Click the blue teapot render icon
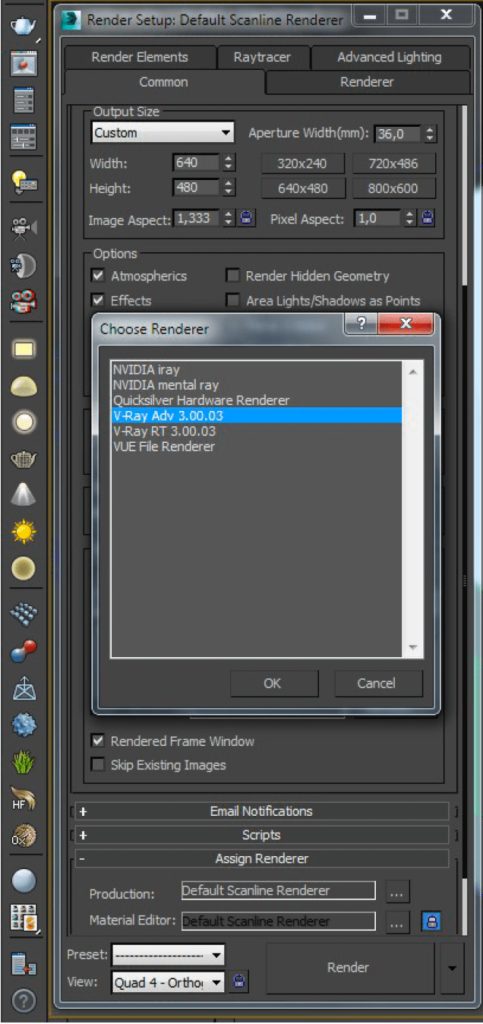Viewport: 483px width, 1024px height. tap(23, 26)
